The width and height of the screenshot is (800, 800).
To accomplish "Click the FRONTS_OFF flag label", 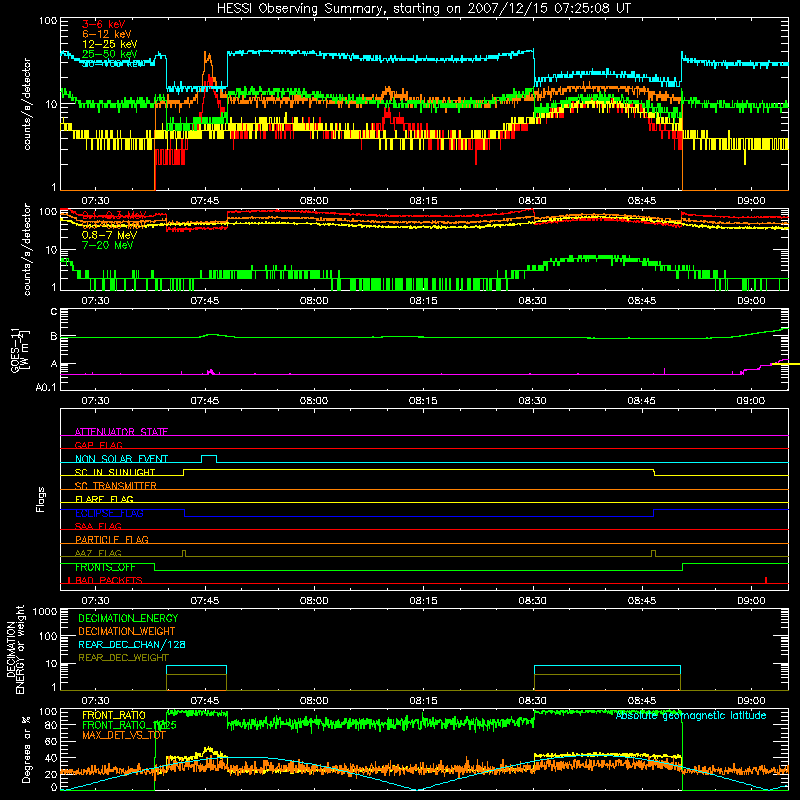I will point(105,567).
